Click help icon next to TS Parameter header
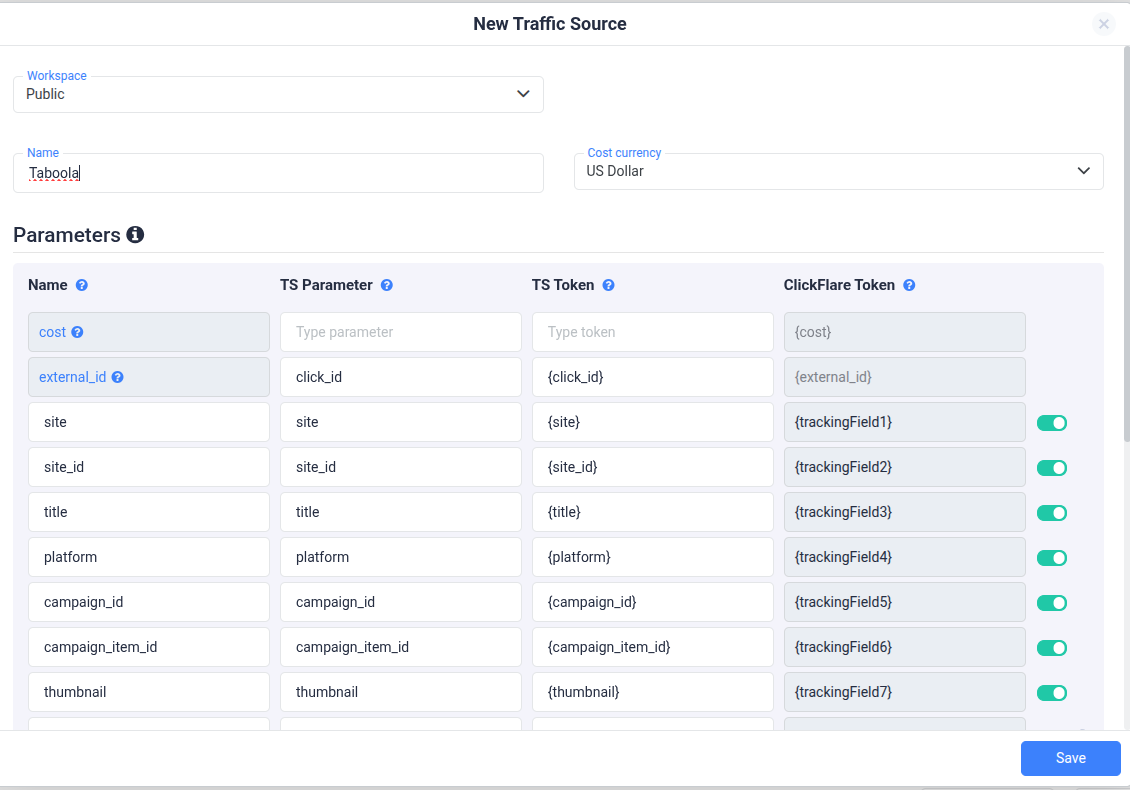This screenshot has height=790, width=1130. coord(386,285)
